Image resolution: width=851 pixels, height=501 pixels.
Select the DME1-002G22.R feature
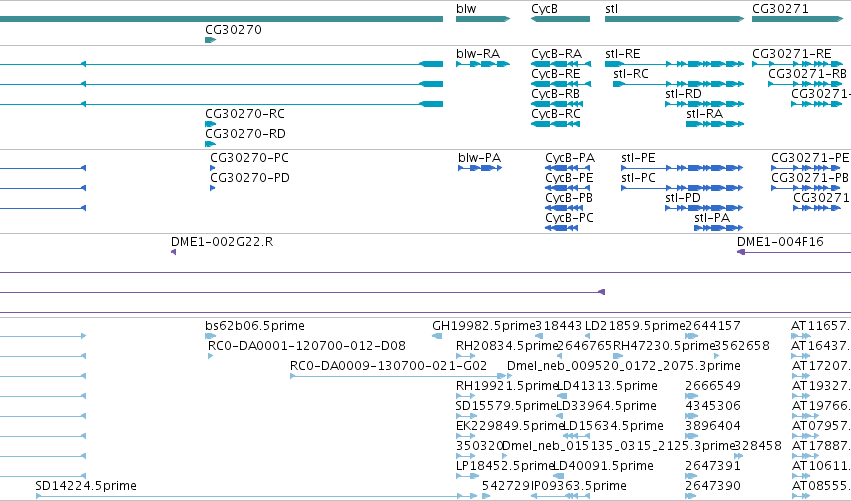[x=174, y=252]
